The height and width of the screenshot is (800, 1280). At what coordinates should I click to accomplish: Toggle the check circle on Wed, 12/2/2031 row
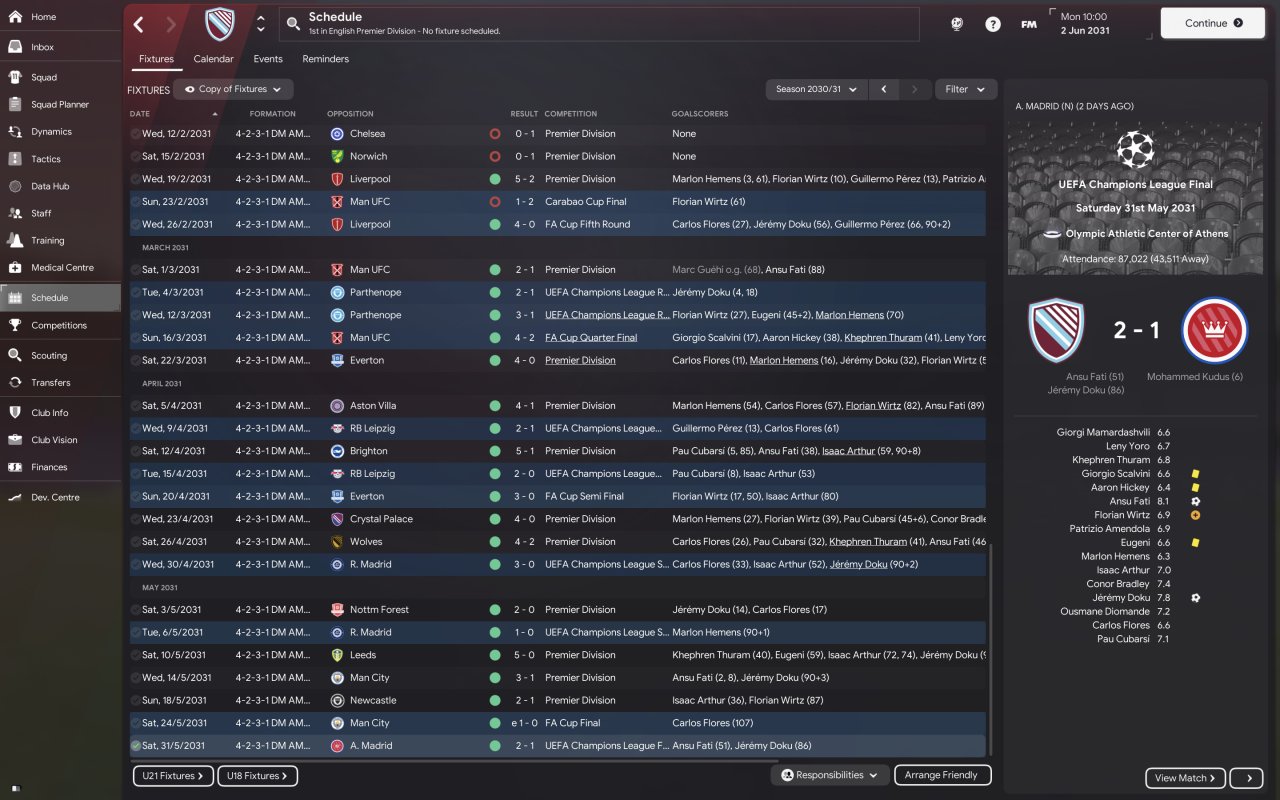pos(136,133)
